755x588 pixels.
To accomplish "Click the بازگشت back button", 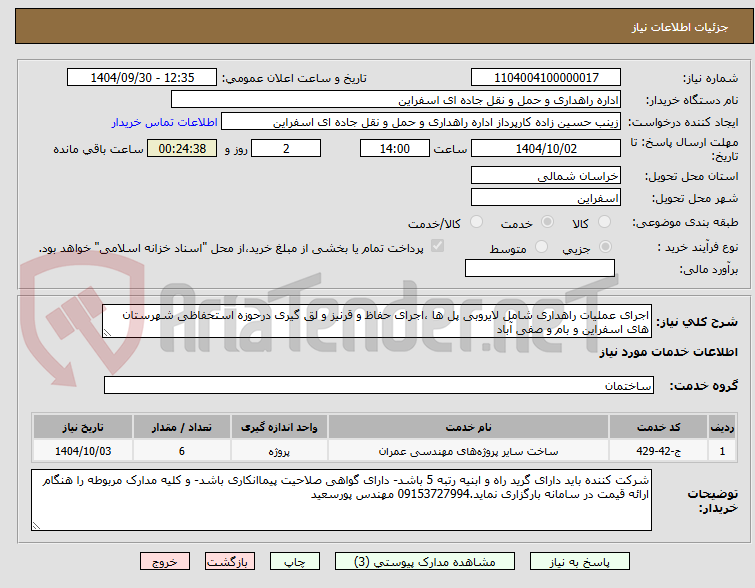I will pyautogui.click(x=230, y=562).
